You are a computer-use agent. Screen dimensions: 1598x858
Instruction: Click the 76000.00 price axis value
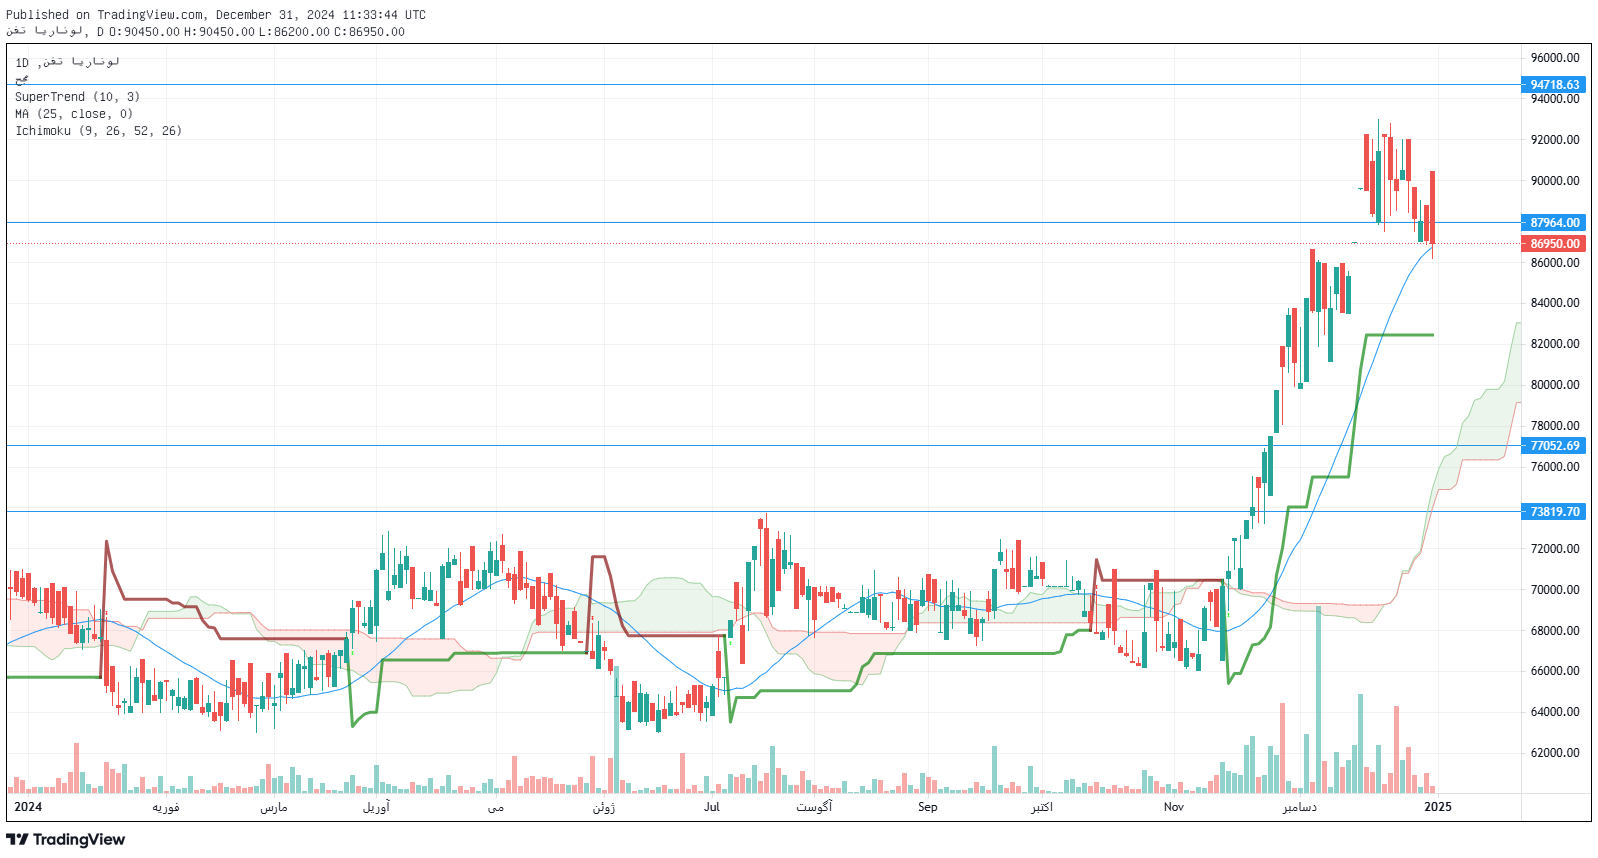(1555, 467)
